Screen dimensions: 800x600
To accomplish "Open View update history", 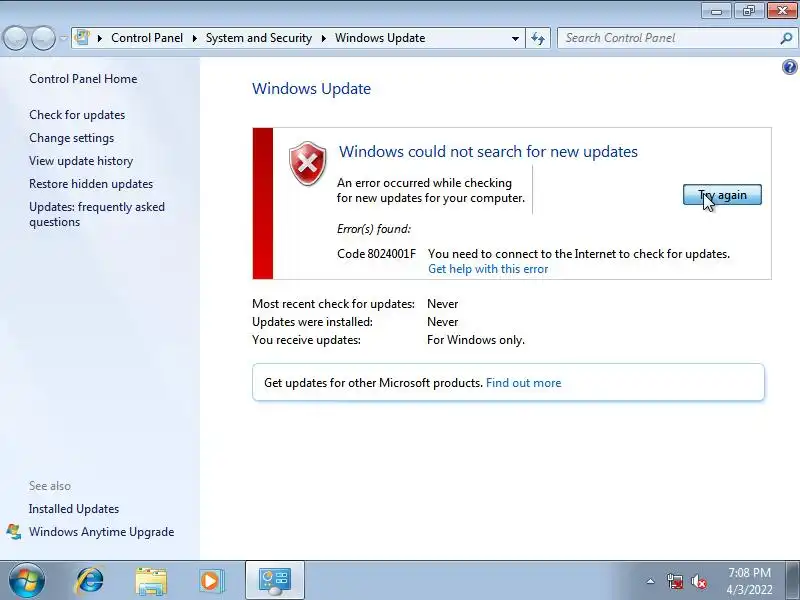I will [81, 161].
